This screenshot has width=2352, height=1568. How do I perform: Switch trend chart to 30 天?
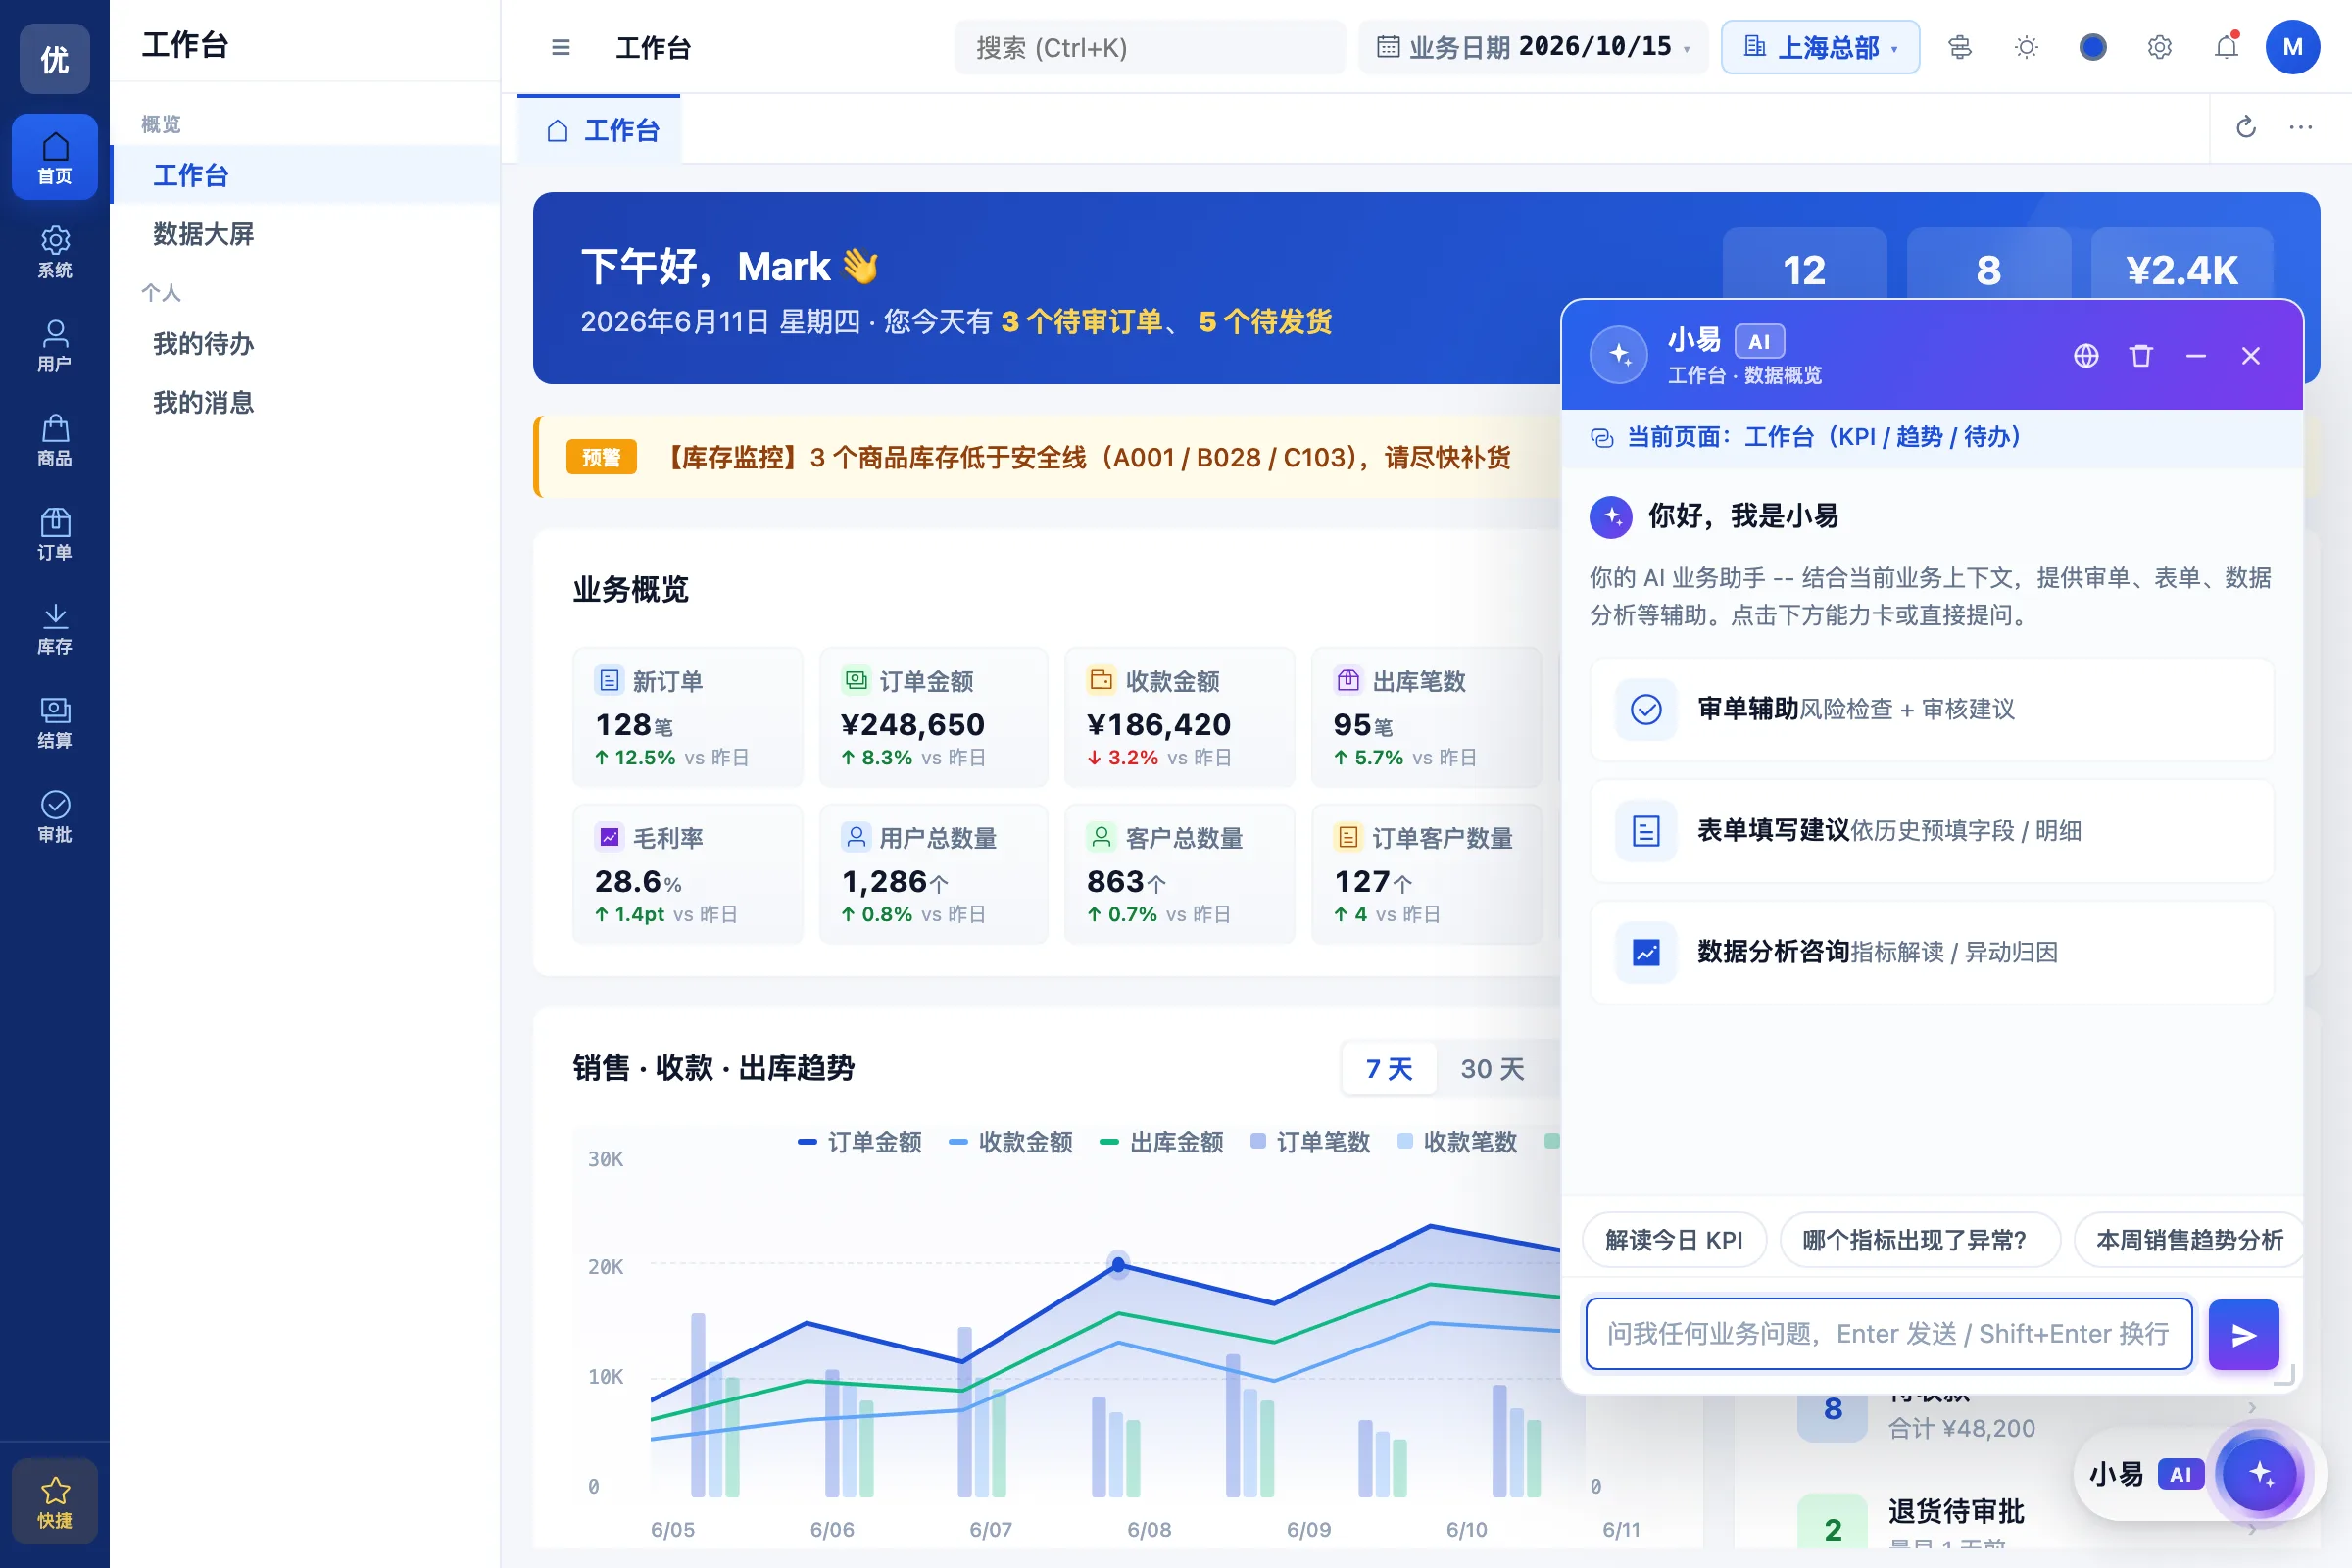[1492, 1069]
